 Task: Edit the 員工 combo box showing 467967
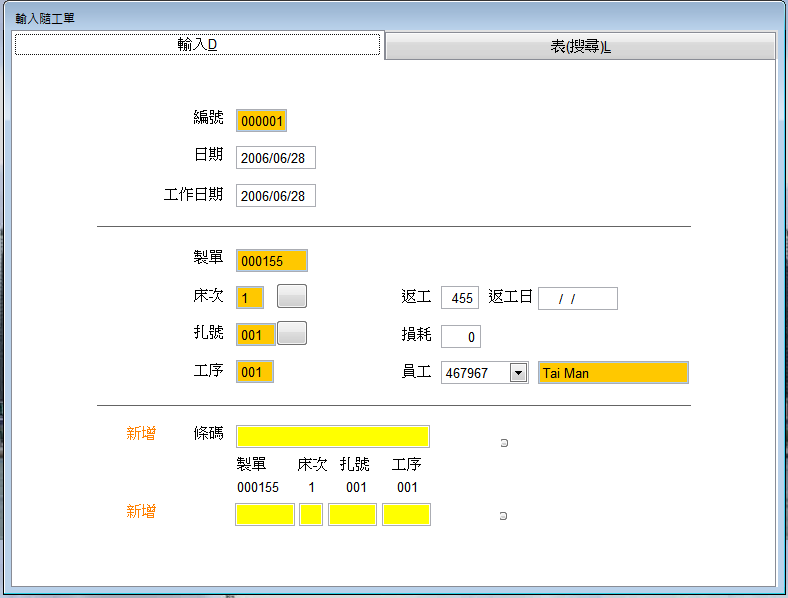click(484, 373)
